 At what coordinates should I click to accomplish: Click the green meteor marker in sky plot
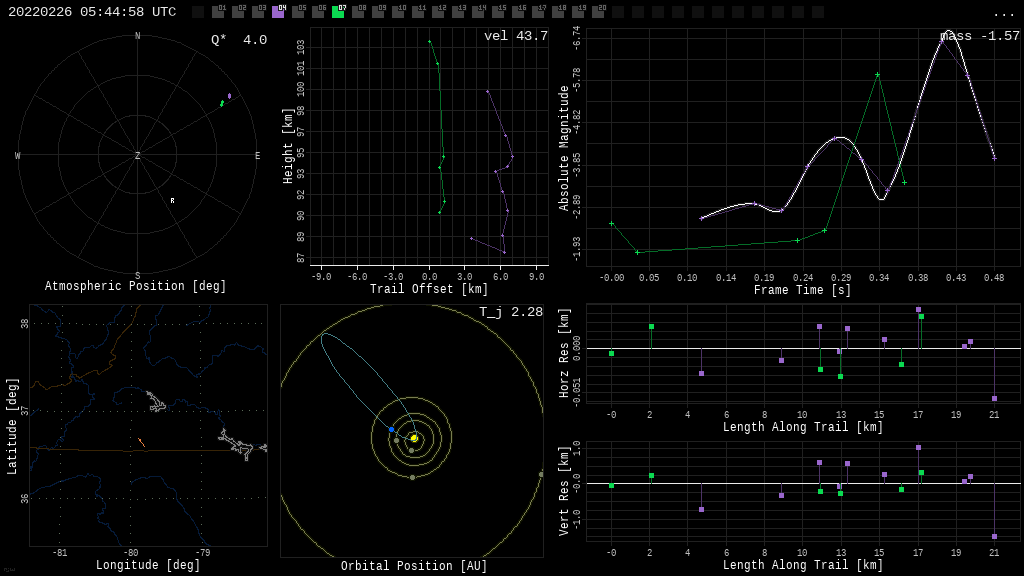point(222,103)
